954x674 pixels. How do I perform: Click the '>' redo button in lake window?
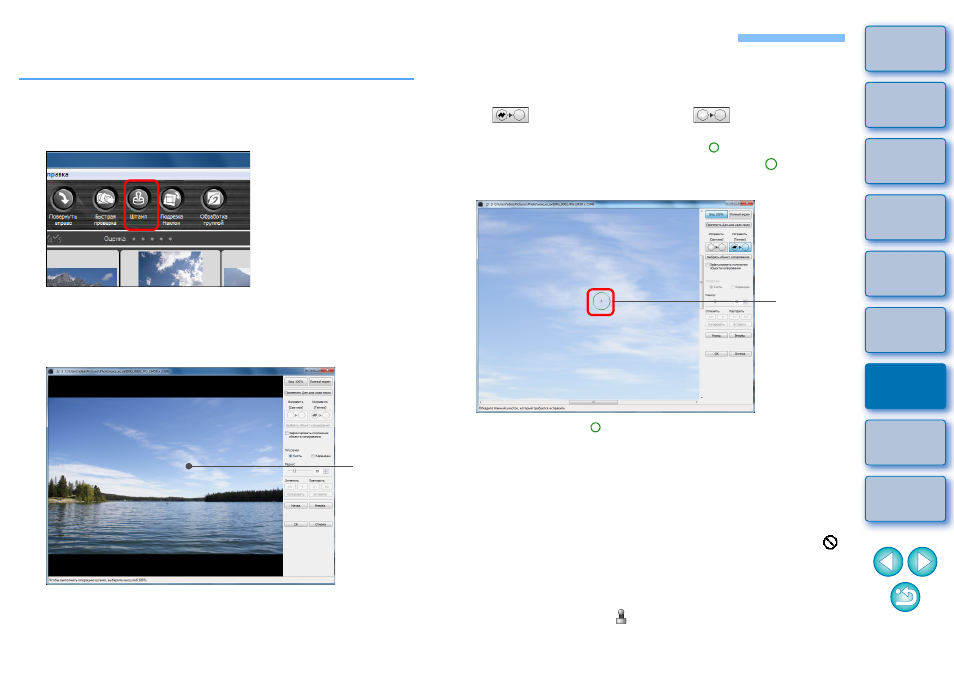pos(315,487)
